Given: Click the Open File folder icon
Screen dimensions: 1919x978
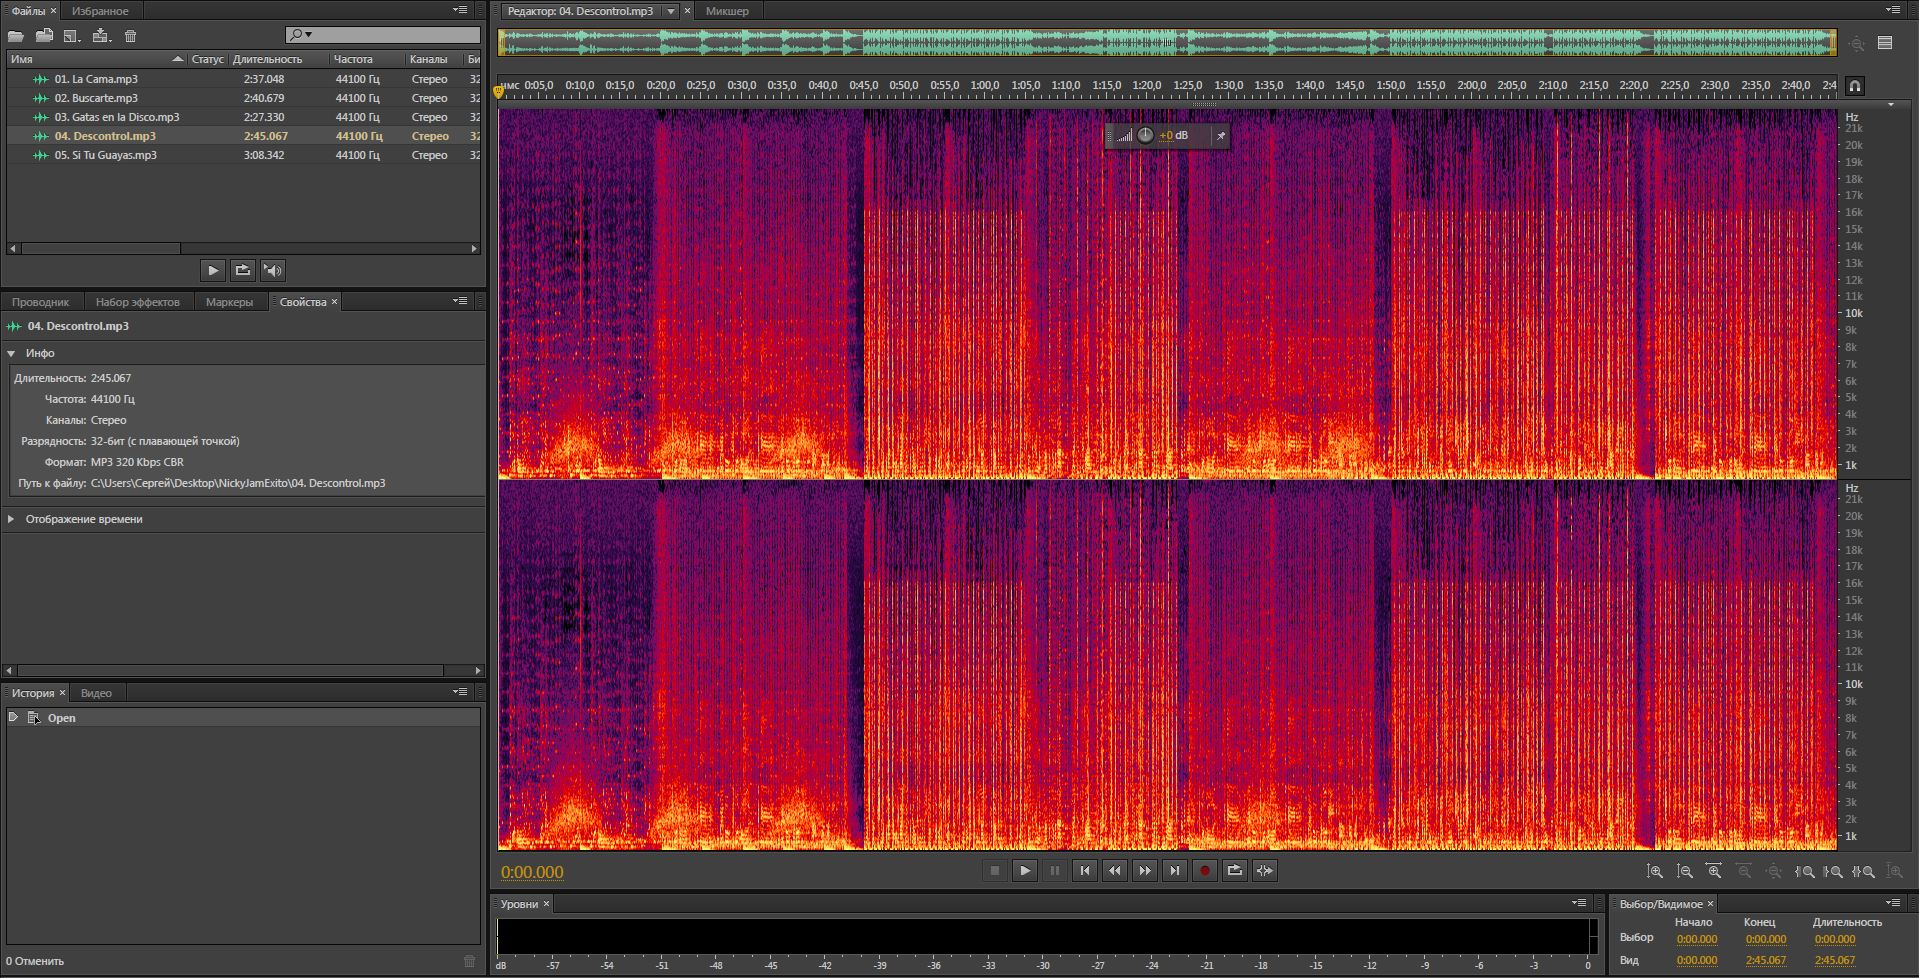Looking at the screenshot, I should click(x=16, y=36).
